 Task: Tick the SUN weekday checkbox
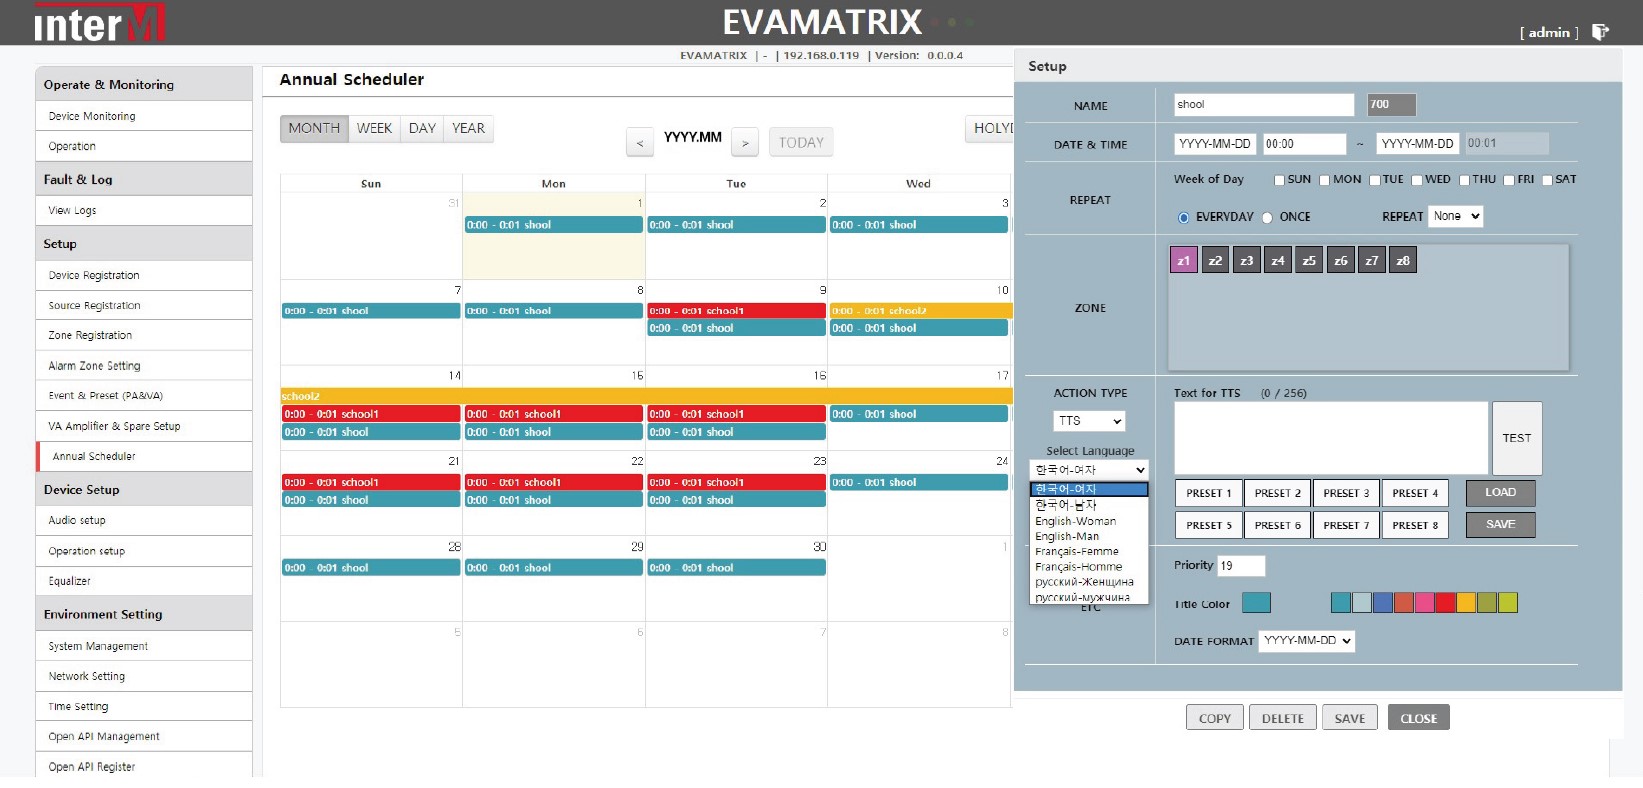[x=1279, y=180]
